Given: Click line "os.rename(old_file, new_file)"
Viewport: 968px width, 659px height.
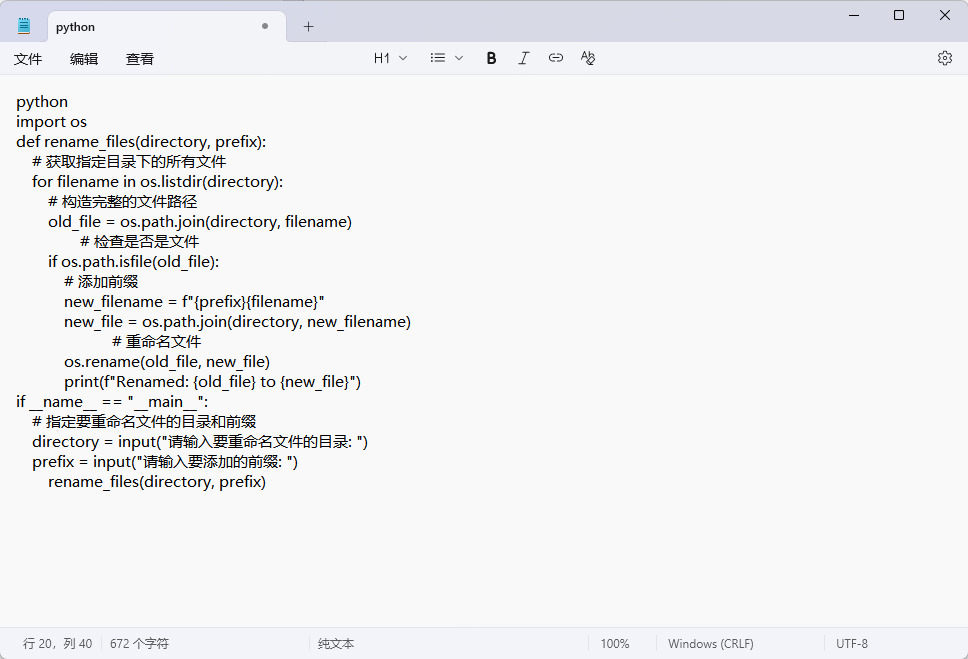Looking at the screenshot, I should point(167,362).
